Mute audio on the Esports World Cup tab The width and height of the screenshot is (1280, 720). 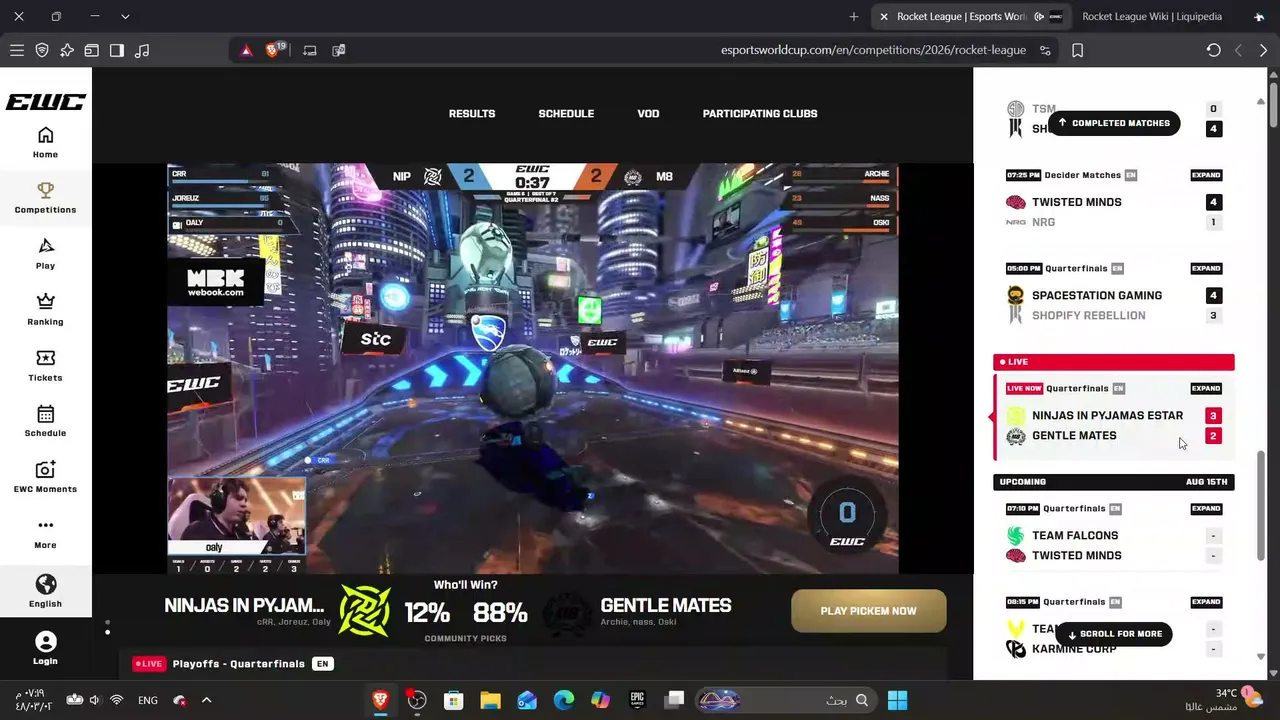pos(1039,17)
